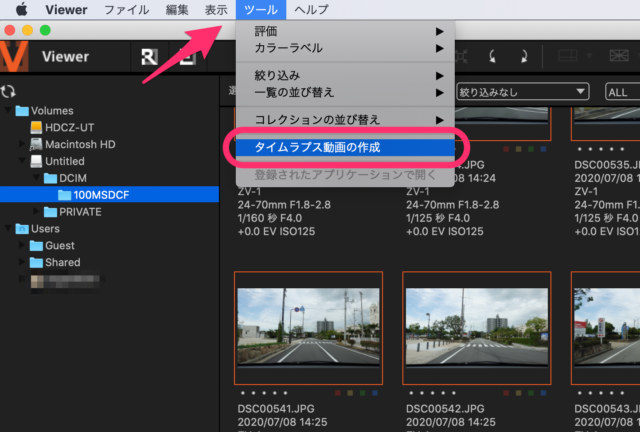Click the Users folder icon

tap(22, 229)
